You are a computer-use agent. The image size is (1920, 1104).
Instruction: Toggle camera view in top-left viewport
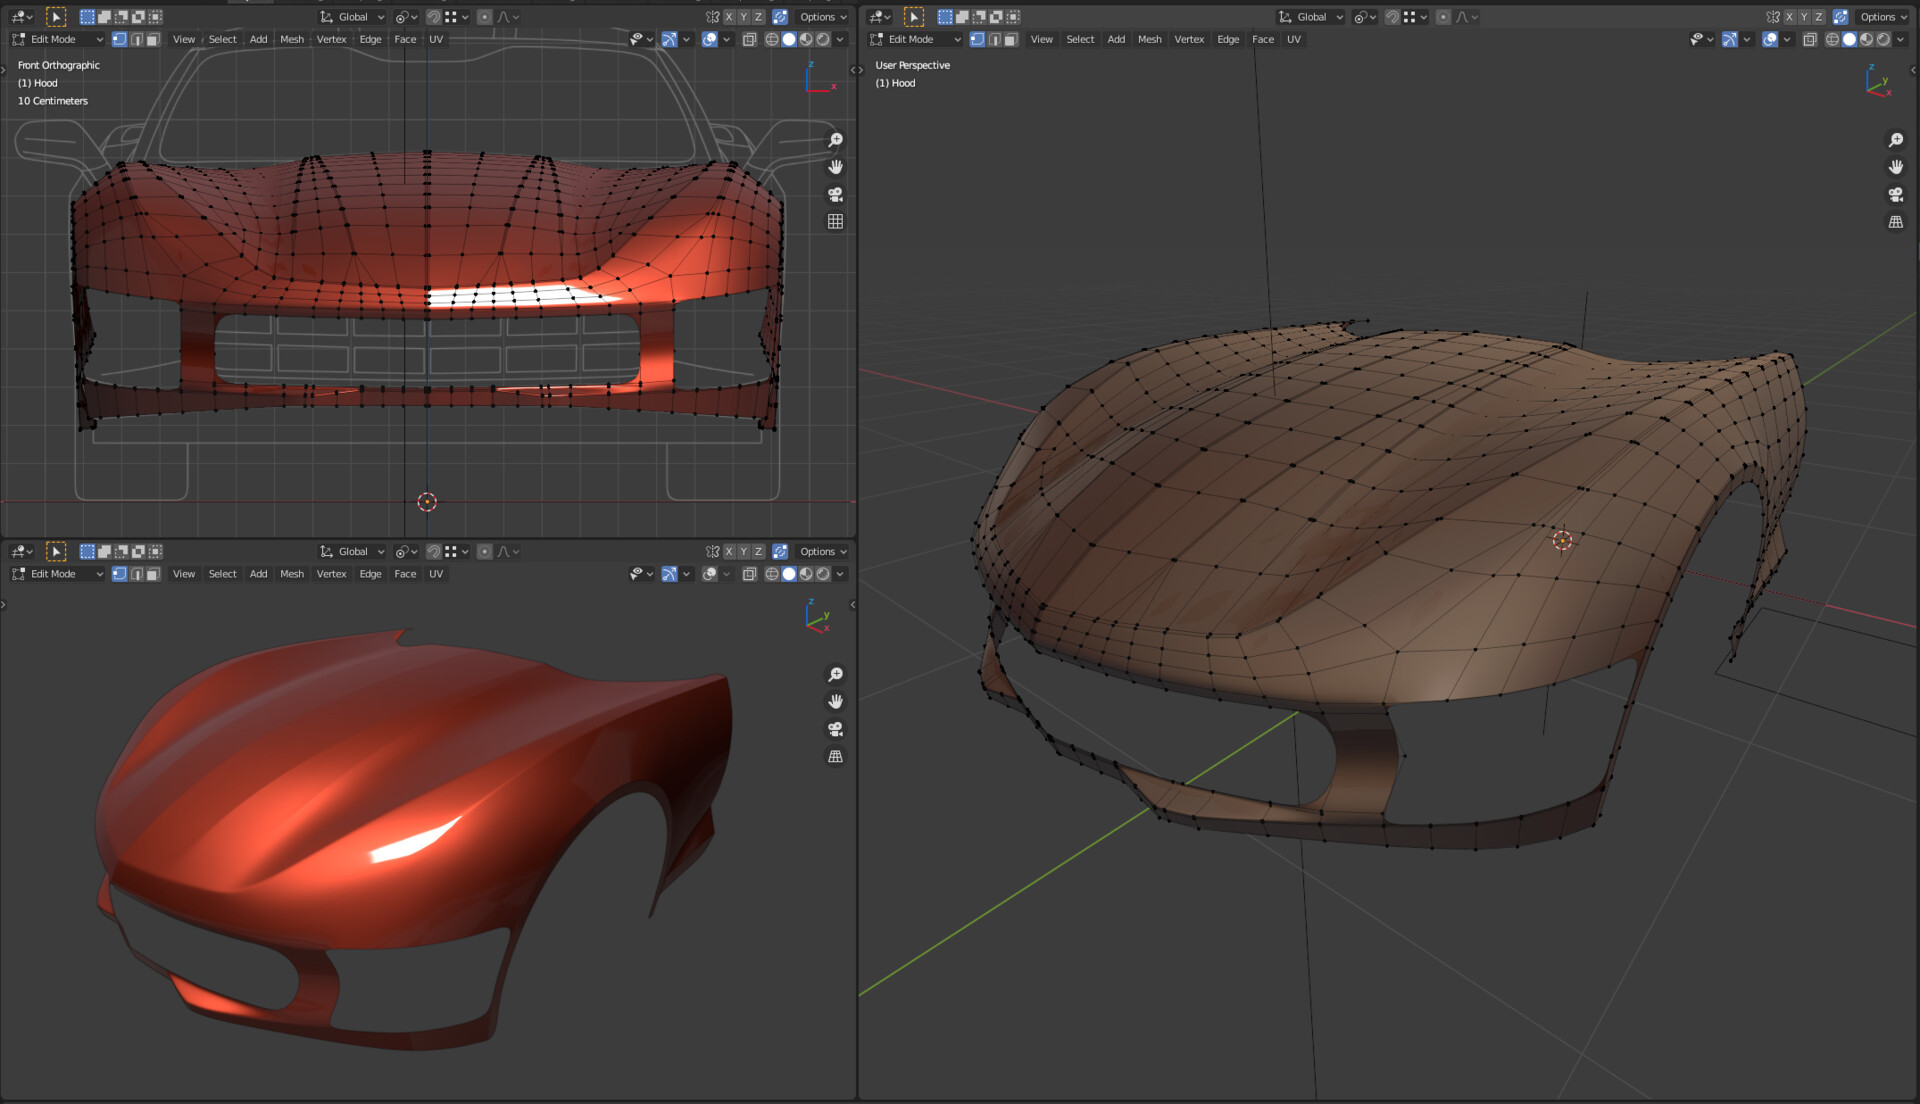(835, 194)
